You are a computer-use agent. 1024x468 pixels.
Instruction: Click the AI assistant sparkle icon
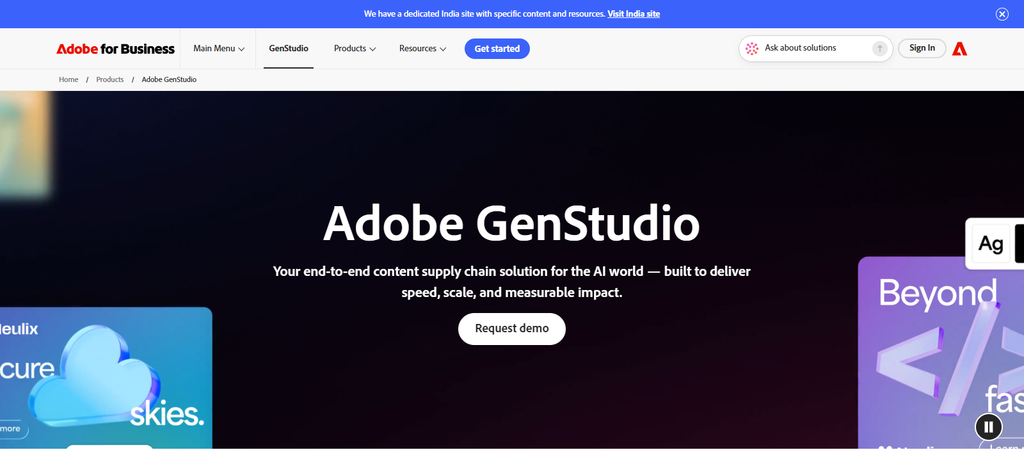click(752, 48)
